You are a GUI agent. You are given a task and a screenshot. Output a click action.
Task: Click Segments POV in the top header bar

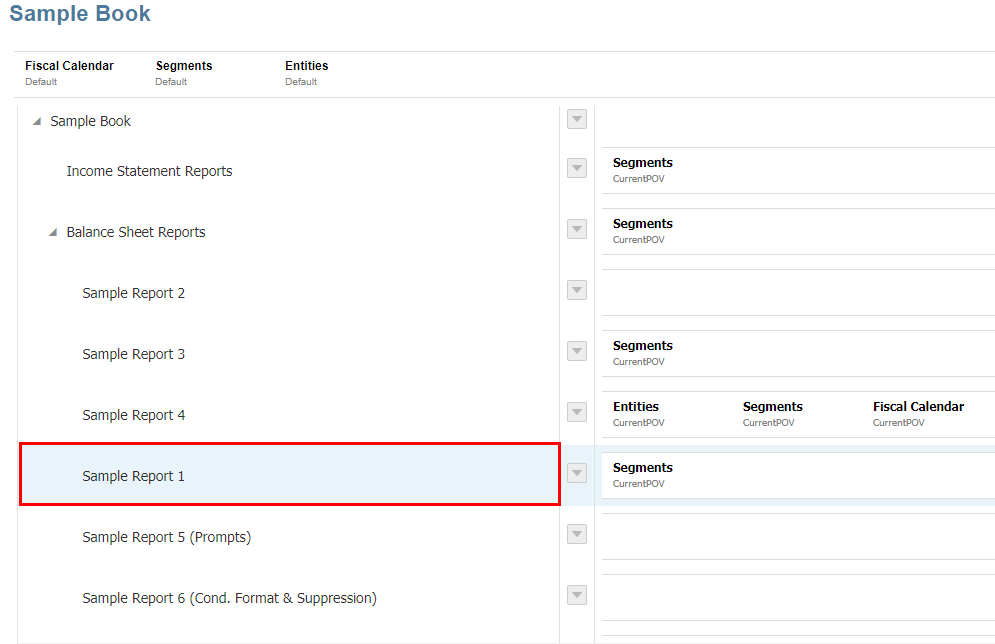184,72
